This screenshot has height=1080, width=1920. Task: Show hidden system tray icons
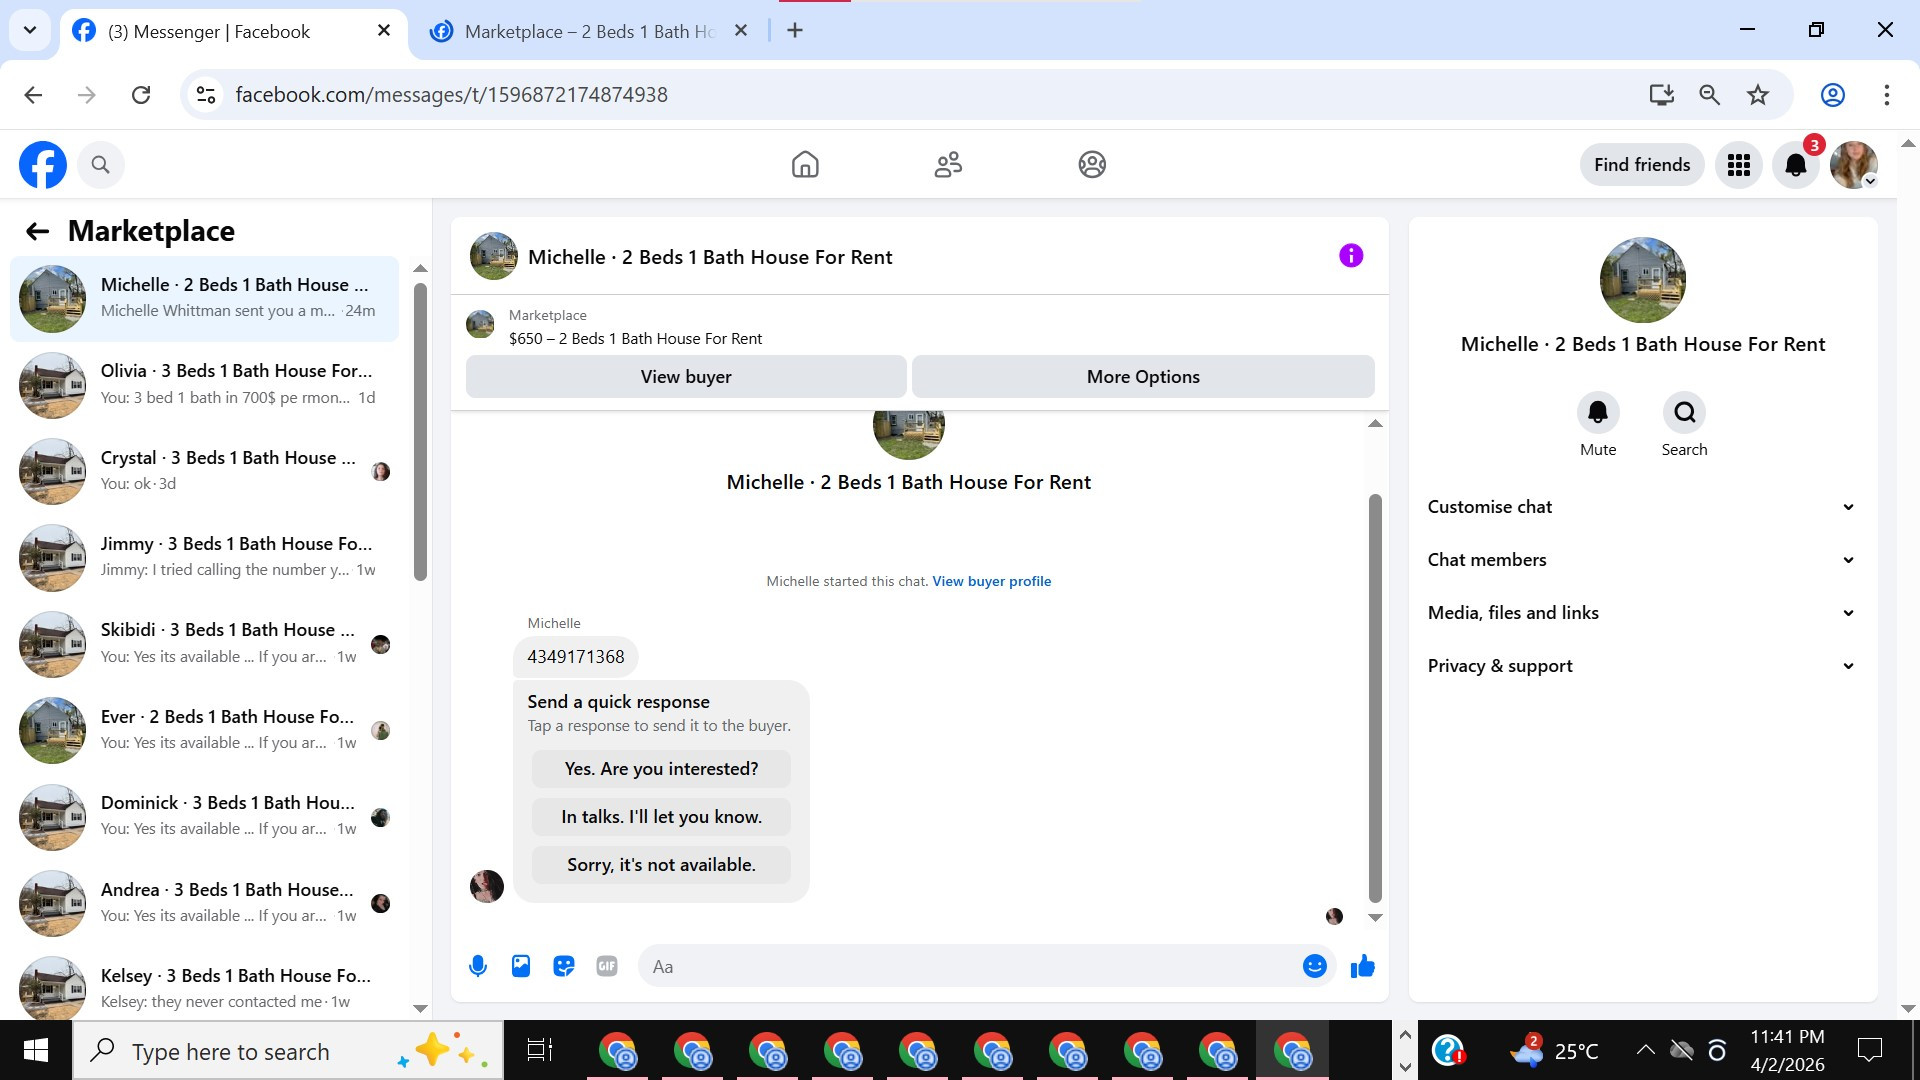(x=1645, y=1050)
